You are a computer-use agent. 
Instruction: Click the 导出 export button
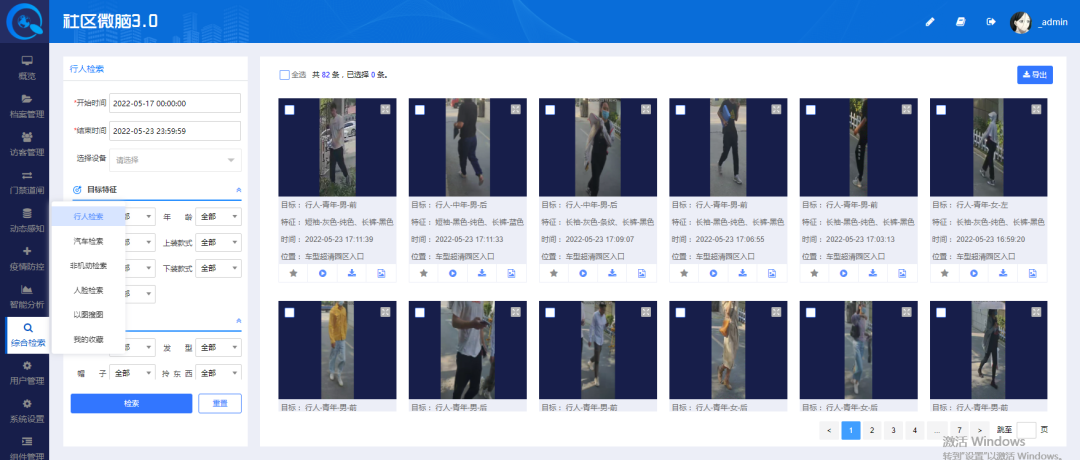1035,74
